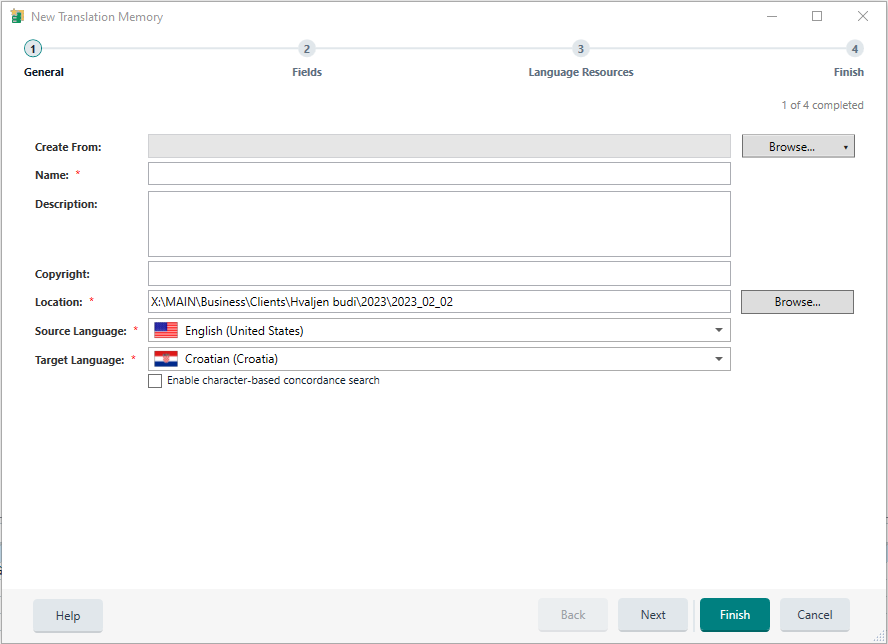Minimize the New Translation Memory window
Screen dimensions: 888x644
(x=772, y=16)
